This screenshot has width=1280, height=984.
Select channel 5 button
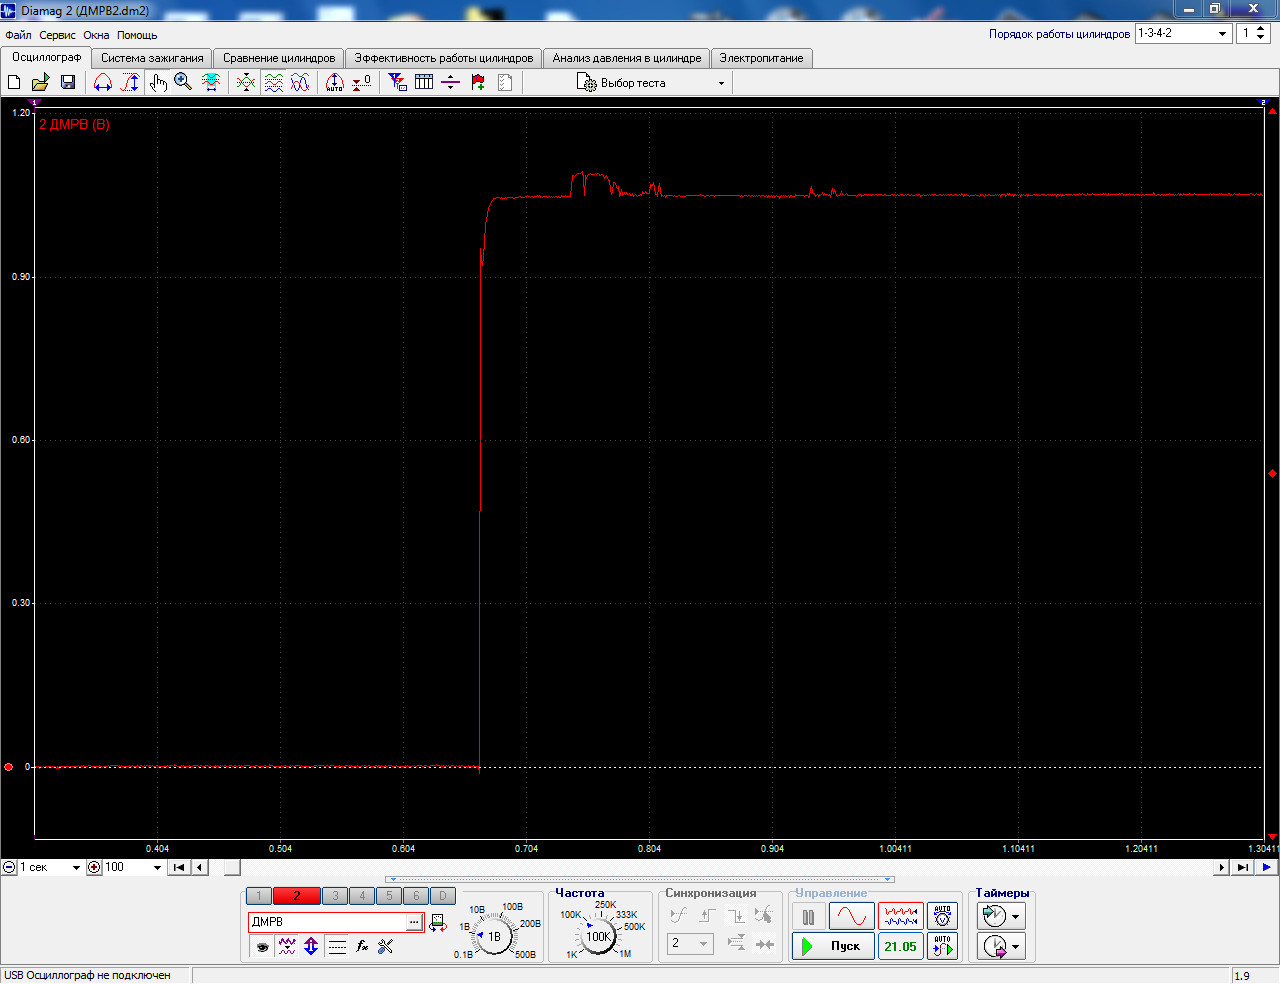pyautogui.click(x=389, y=896)
